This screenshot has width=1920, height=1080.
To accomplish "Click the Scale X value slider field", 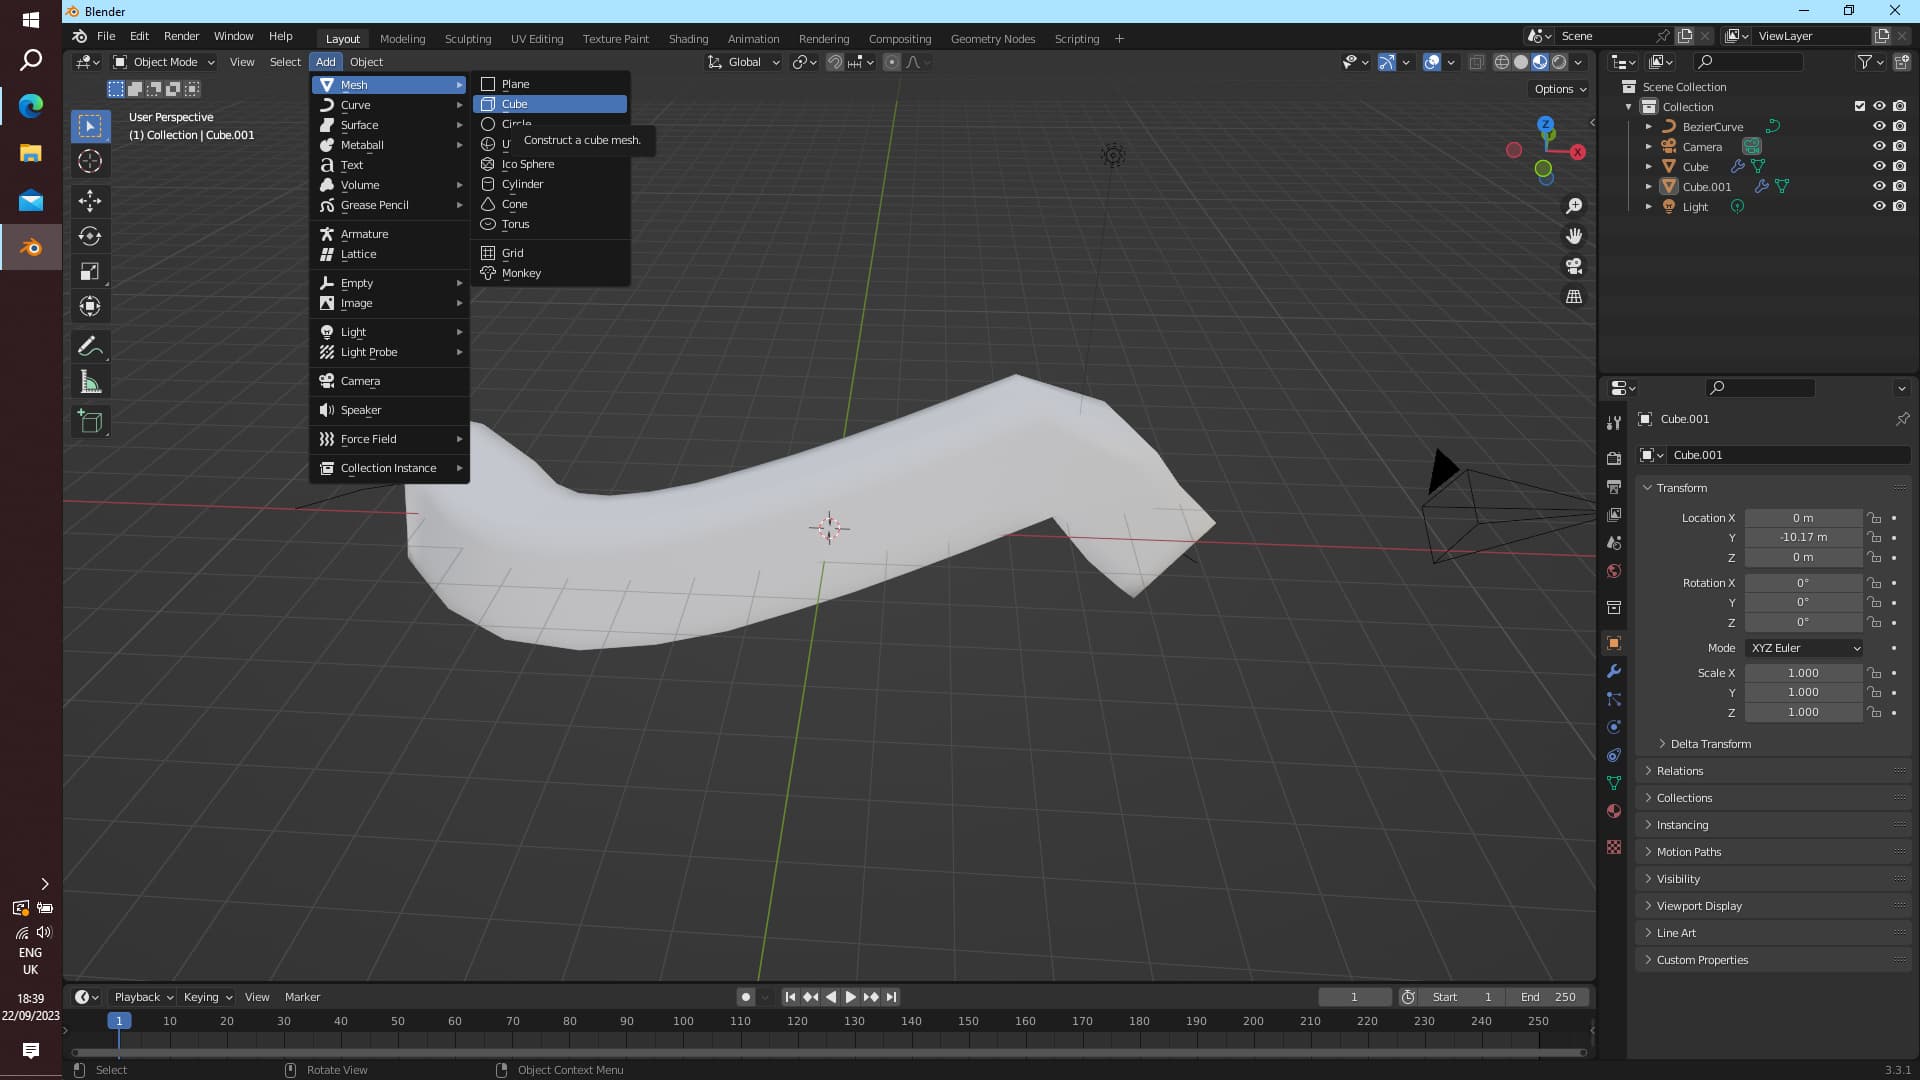I will 1803,673.
